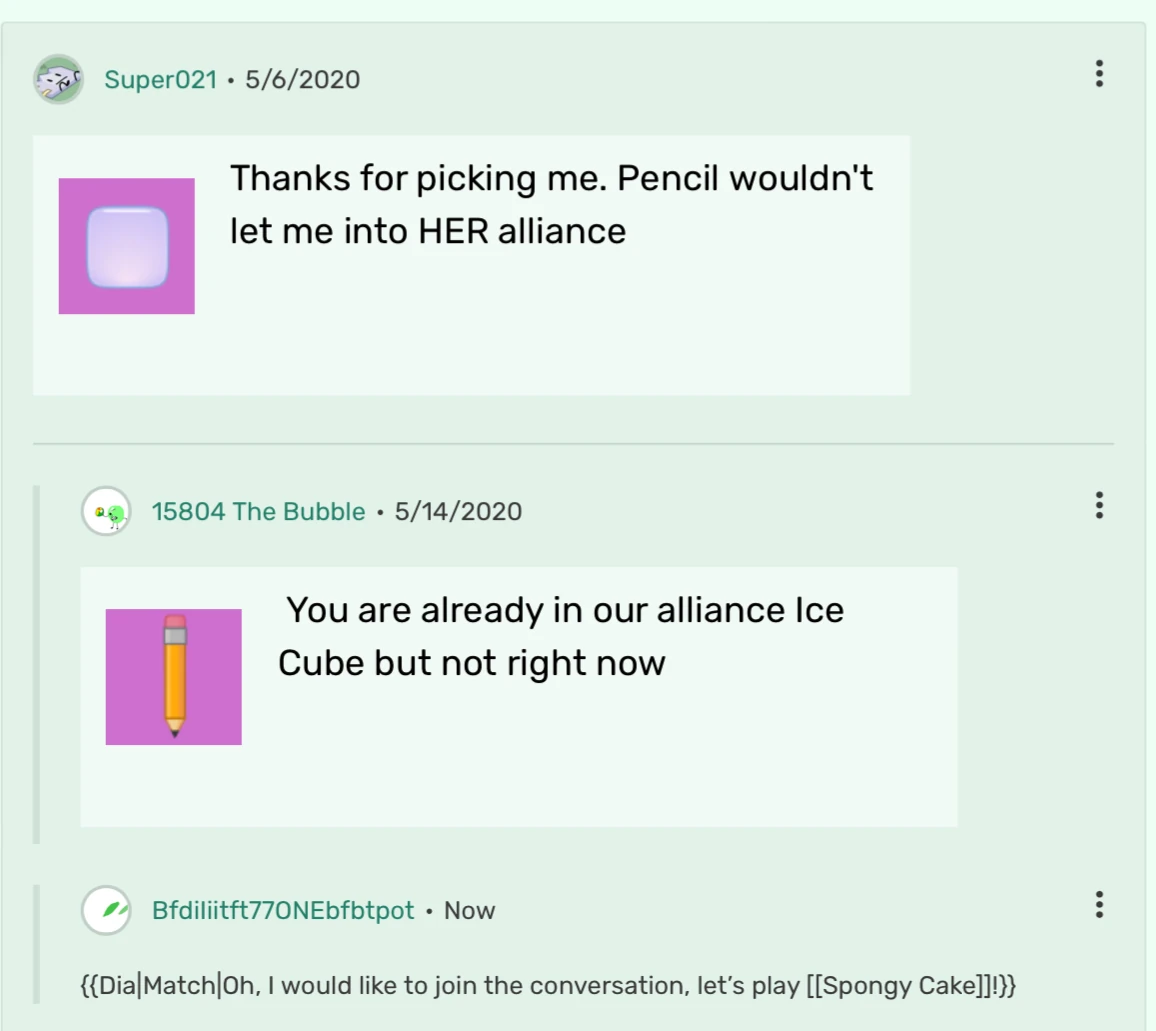Click the thread line beside The Bubble's reply
Viewport: 1156px width, 1031px height.
pos(37,664)
